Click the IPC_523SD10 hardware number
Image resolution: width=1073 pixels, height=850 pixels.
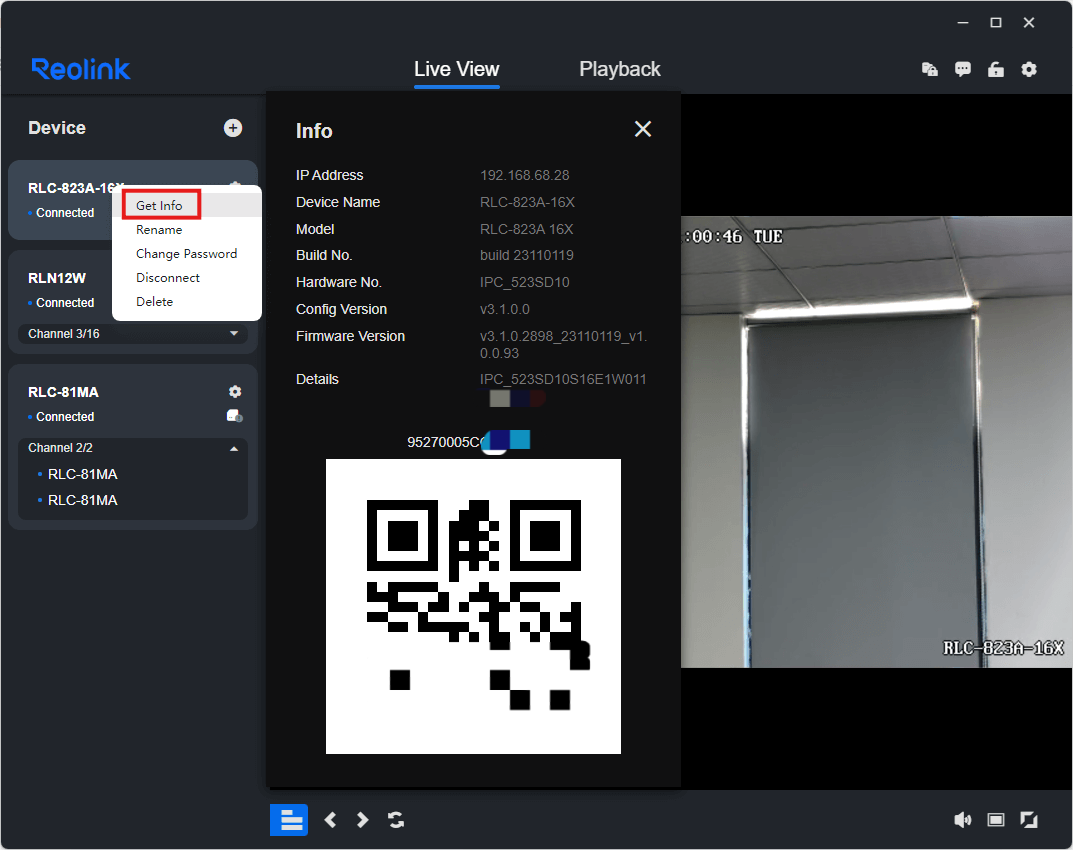[x=525, y=282]
